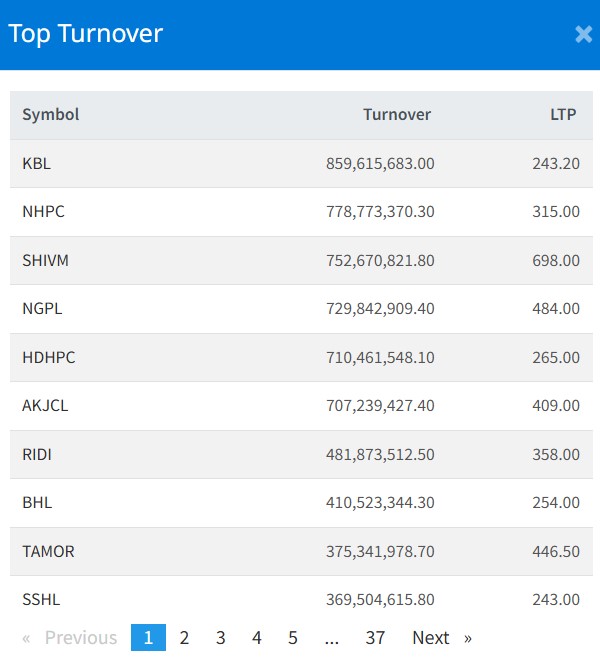The height and width of the screenshot is (659, 600).
Task: Choose the SHIVM symbol entry
Action: point(45,260)
